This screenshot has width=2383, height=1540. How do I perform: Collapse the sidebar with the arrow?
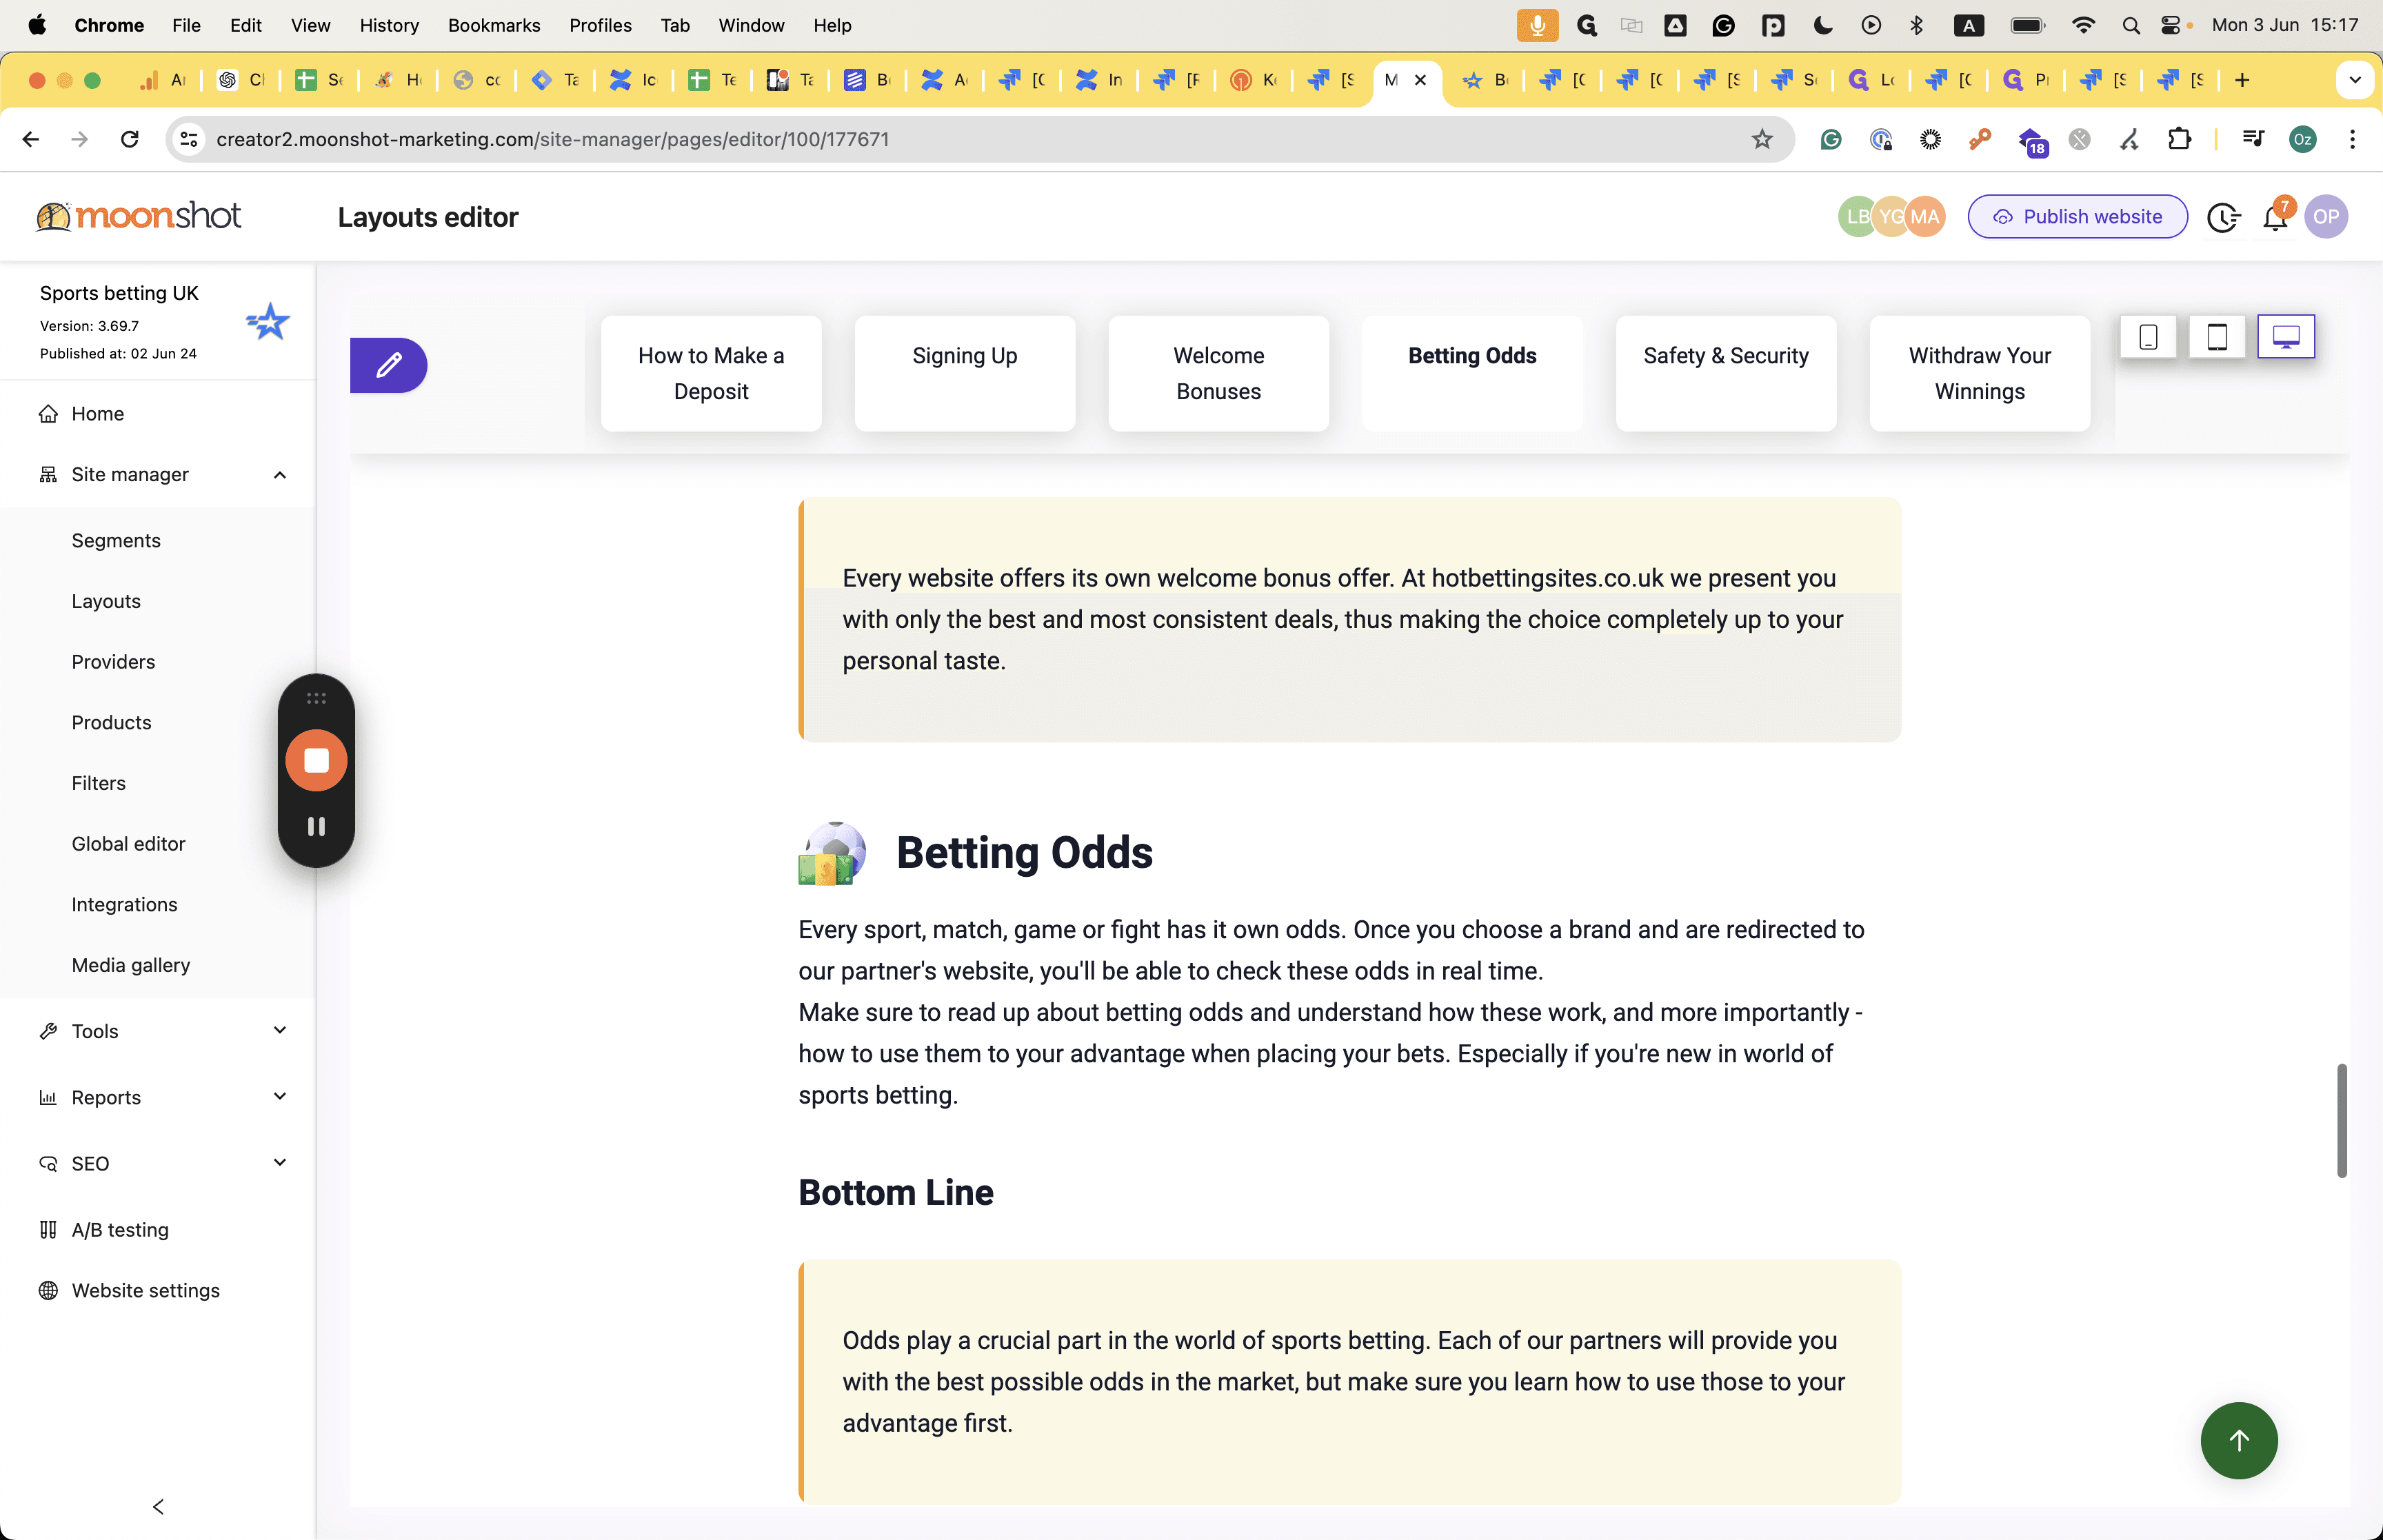(158, 1506)
